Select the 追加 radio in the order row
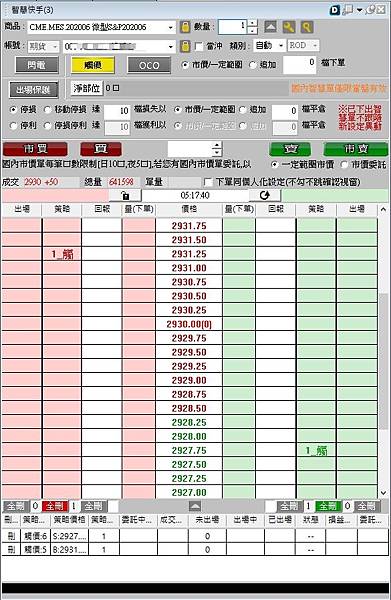391x600 pixels. pyautogui.click(x=253, y=65)
